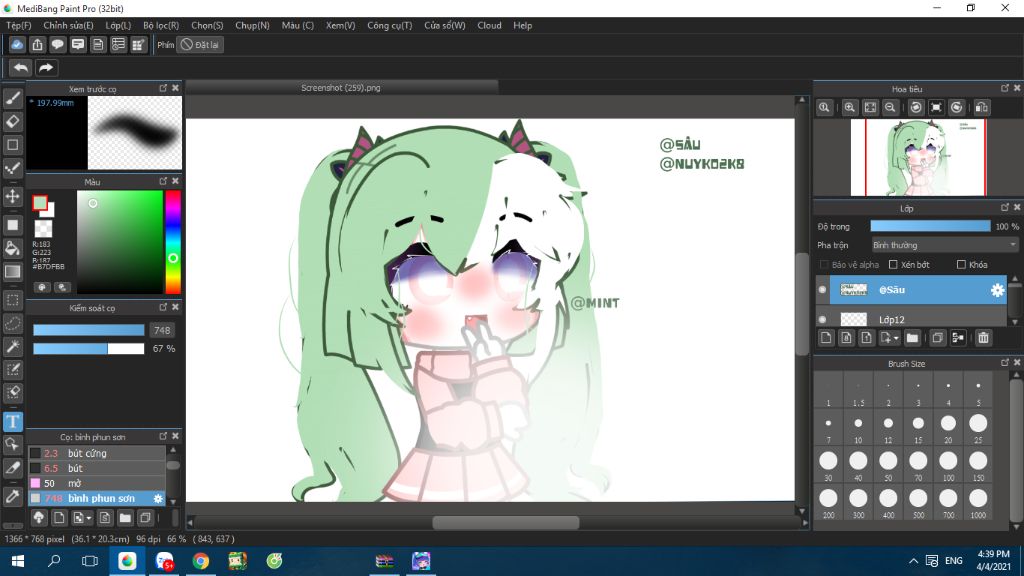This screenshot has width=1024, height=576.
Task: Open the Pha trộn blend mode dropdown
Action: pos(944,245)
